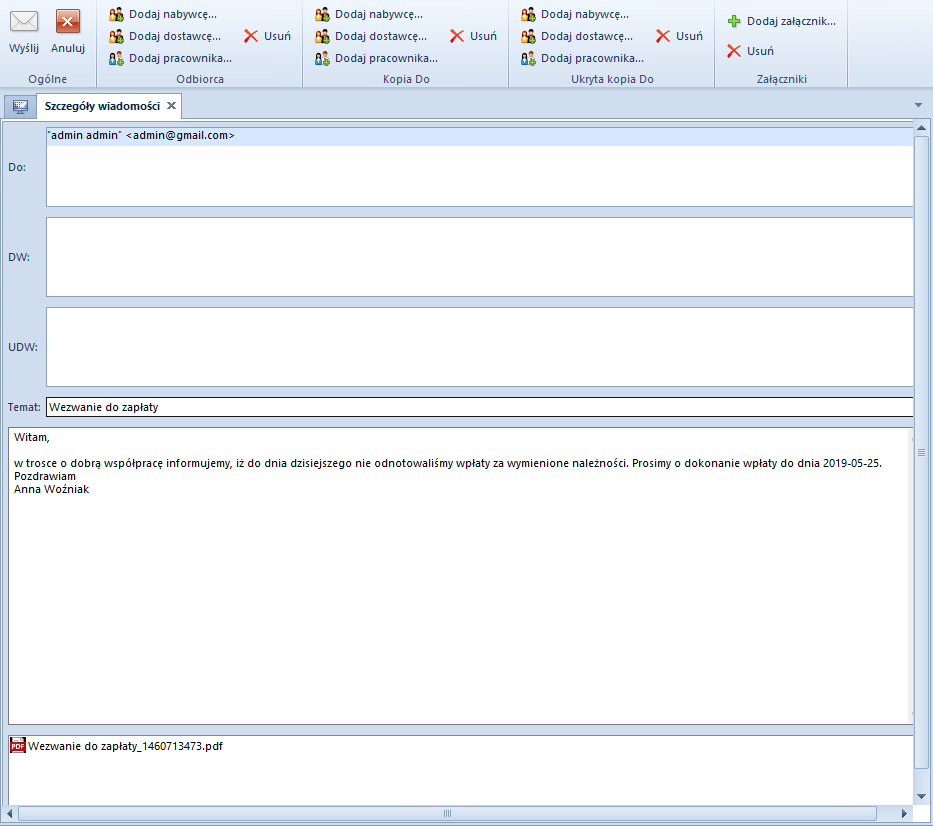
Task: Click the Pozdrawiam line in message
Action: coord(45,476)
